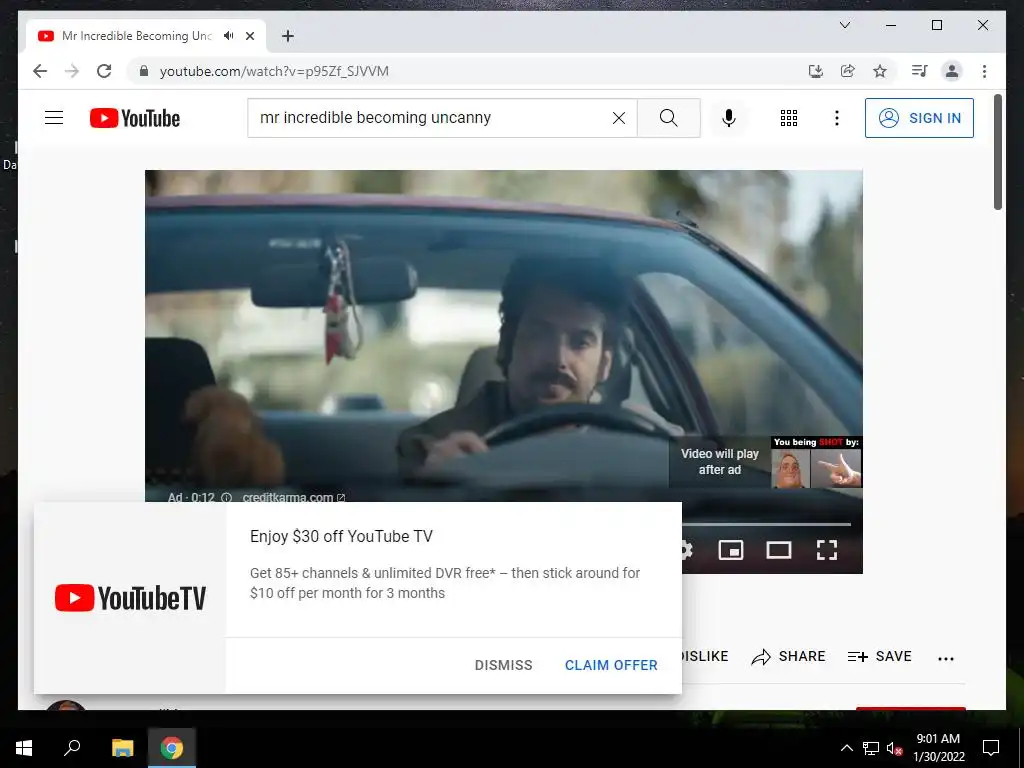Save the video to a playlist
The height and width of the screenshot is (768, 1024).
(879, 656)
